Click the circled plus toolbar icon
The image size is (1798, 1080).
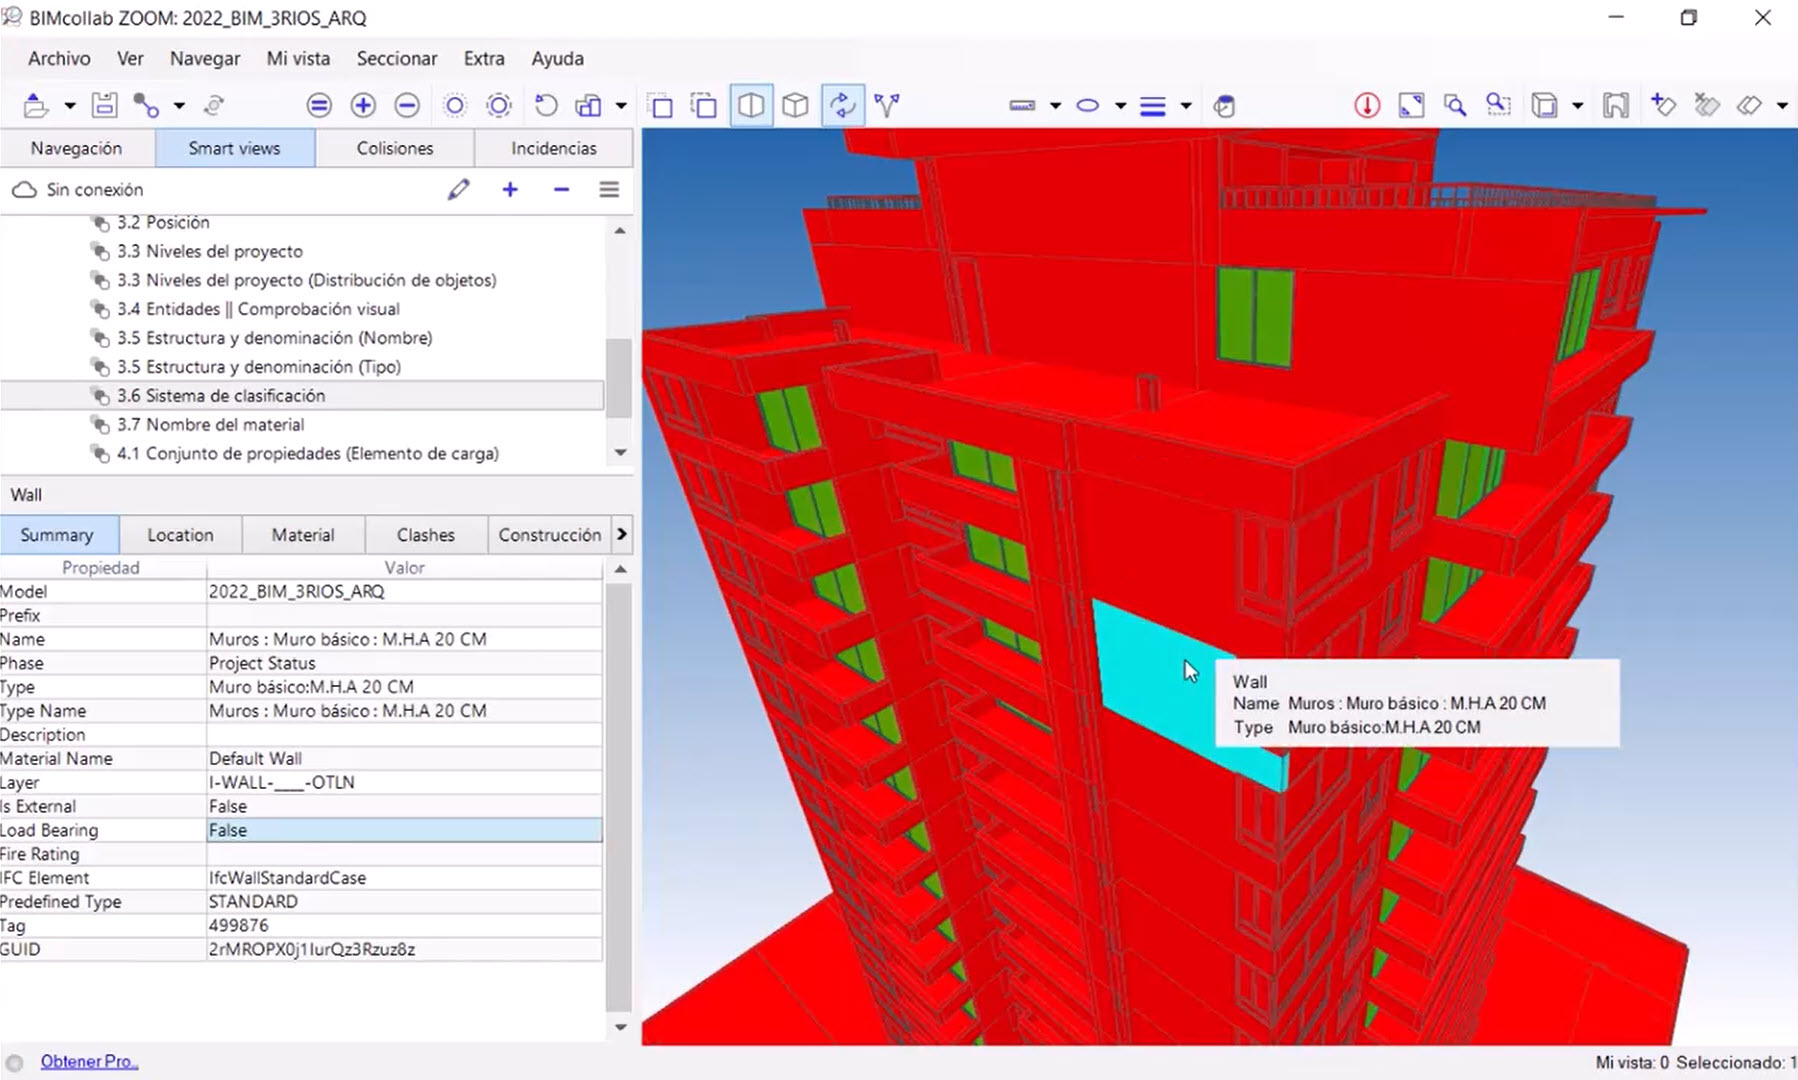tap(363, 105)
